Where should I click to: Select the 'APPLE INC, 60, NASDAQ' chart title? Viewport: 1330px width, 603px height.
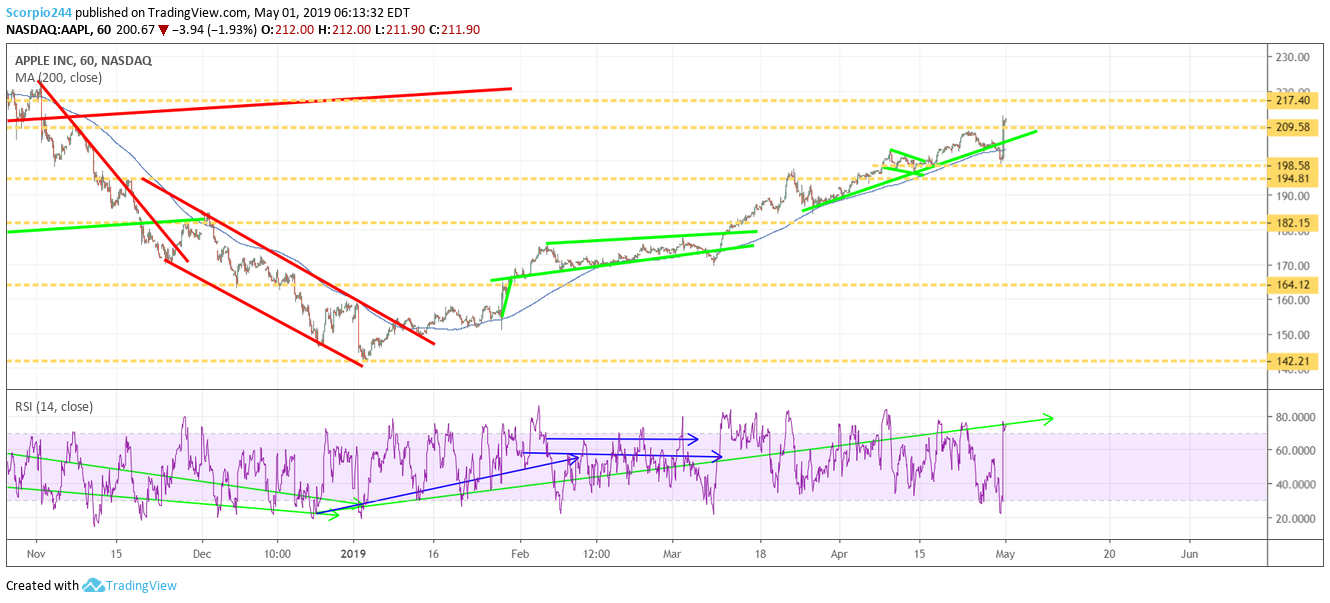(x=83, y=61)
